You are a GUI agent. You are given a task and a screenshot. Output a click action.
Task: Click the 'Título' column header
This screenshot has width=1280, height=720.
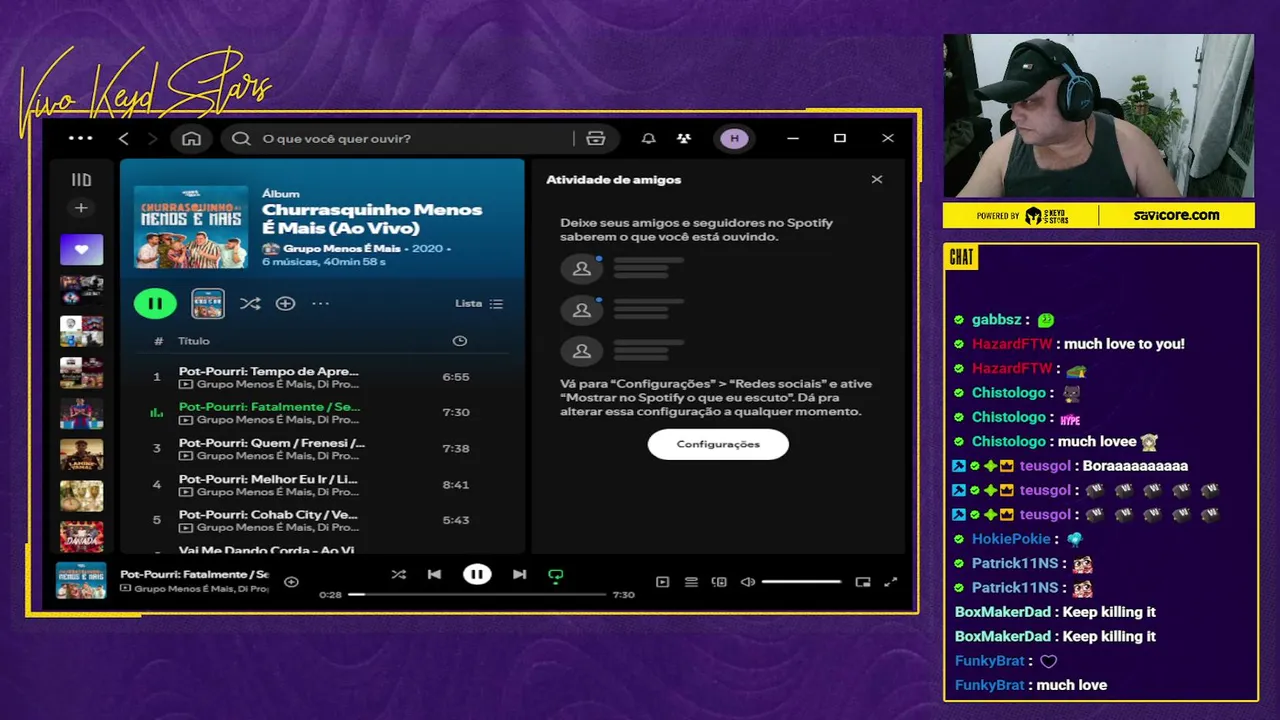pos(194,341)
